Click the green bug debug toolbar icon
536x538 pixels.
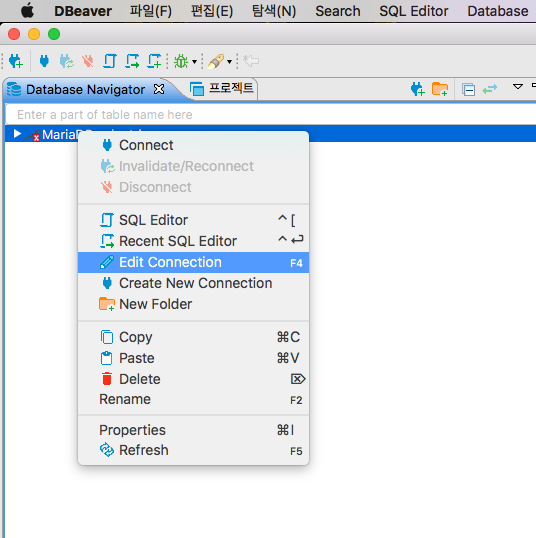(x=181, y=61)
